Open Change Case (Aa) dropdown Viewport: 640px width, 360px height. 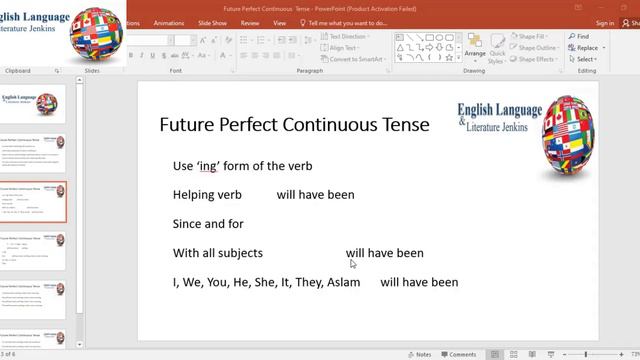tap(203, 56)
